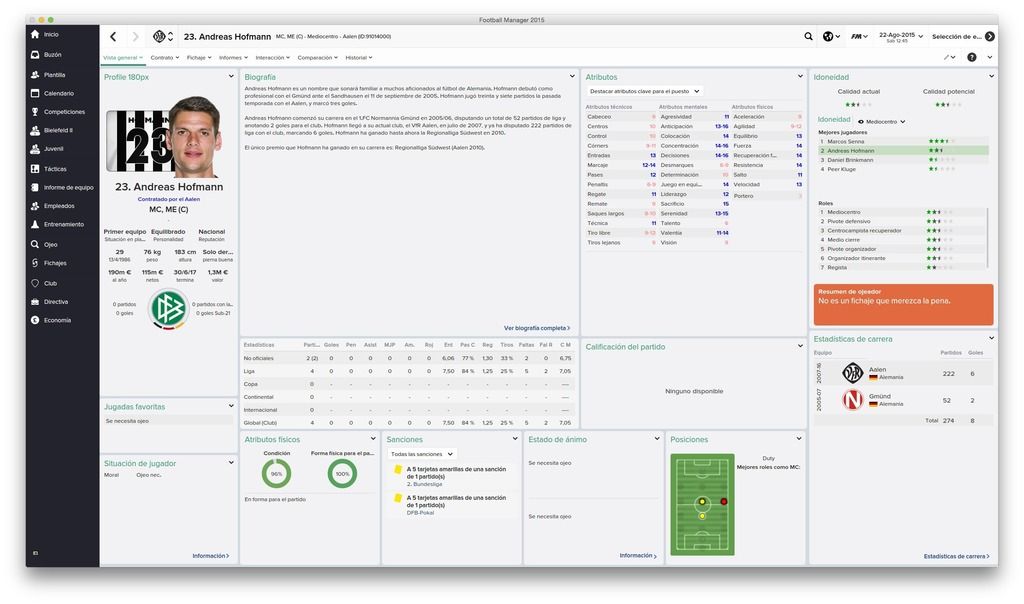Open the Calendario calendar icon
Viewport: 1024px width, 604px height.
(x=35, y=93)
